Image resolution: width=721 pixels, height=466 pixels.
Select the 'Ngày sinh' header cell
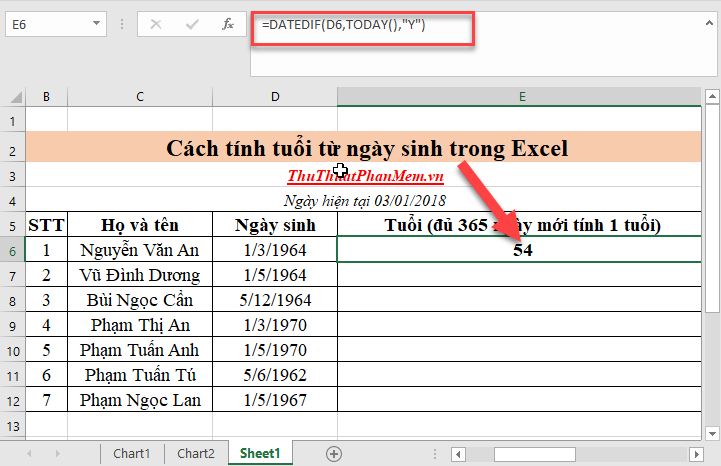[275, 225]
